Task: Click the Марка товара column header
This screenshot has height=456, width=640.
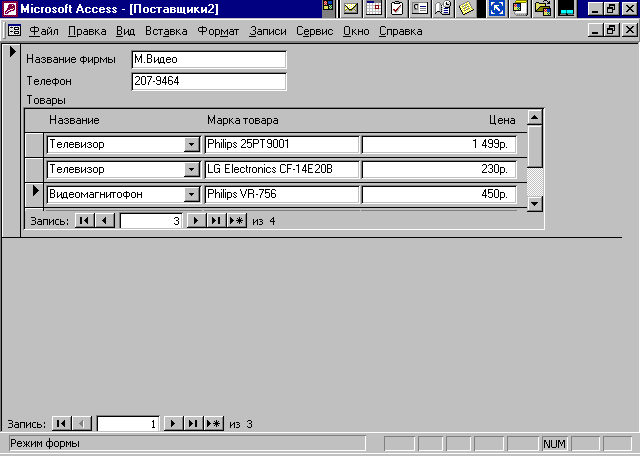Action: (243, 120)
